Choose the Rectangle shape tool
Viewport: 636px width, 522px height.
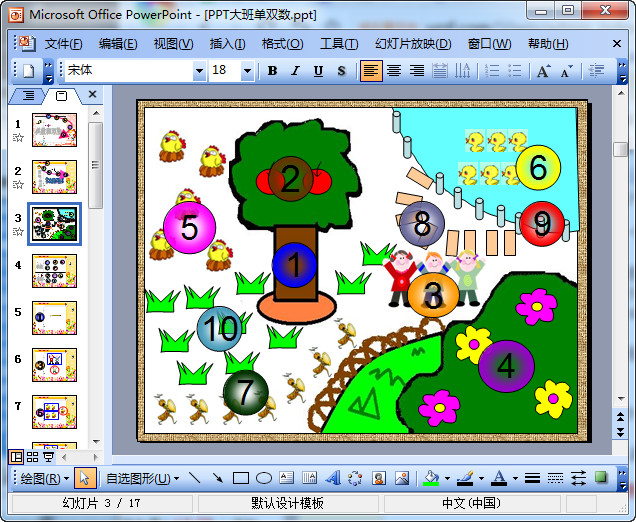(x=240, y=478)
